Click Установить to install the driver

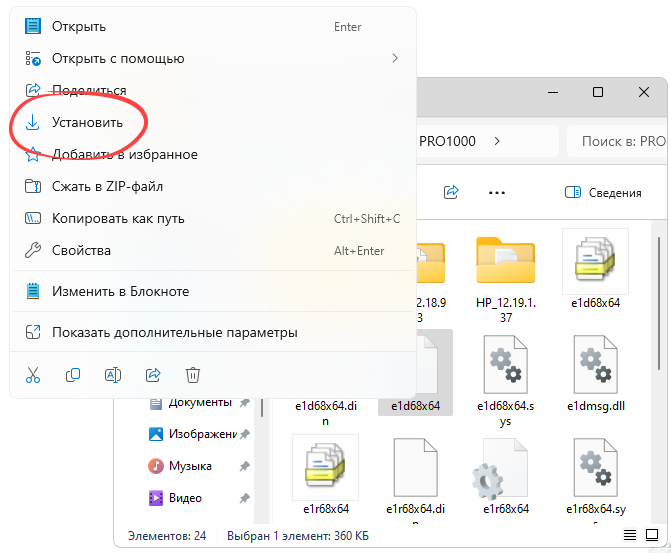[213, 122]
